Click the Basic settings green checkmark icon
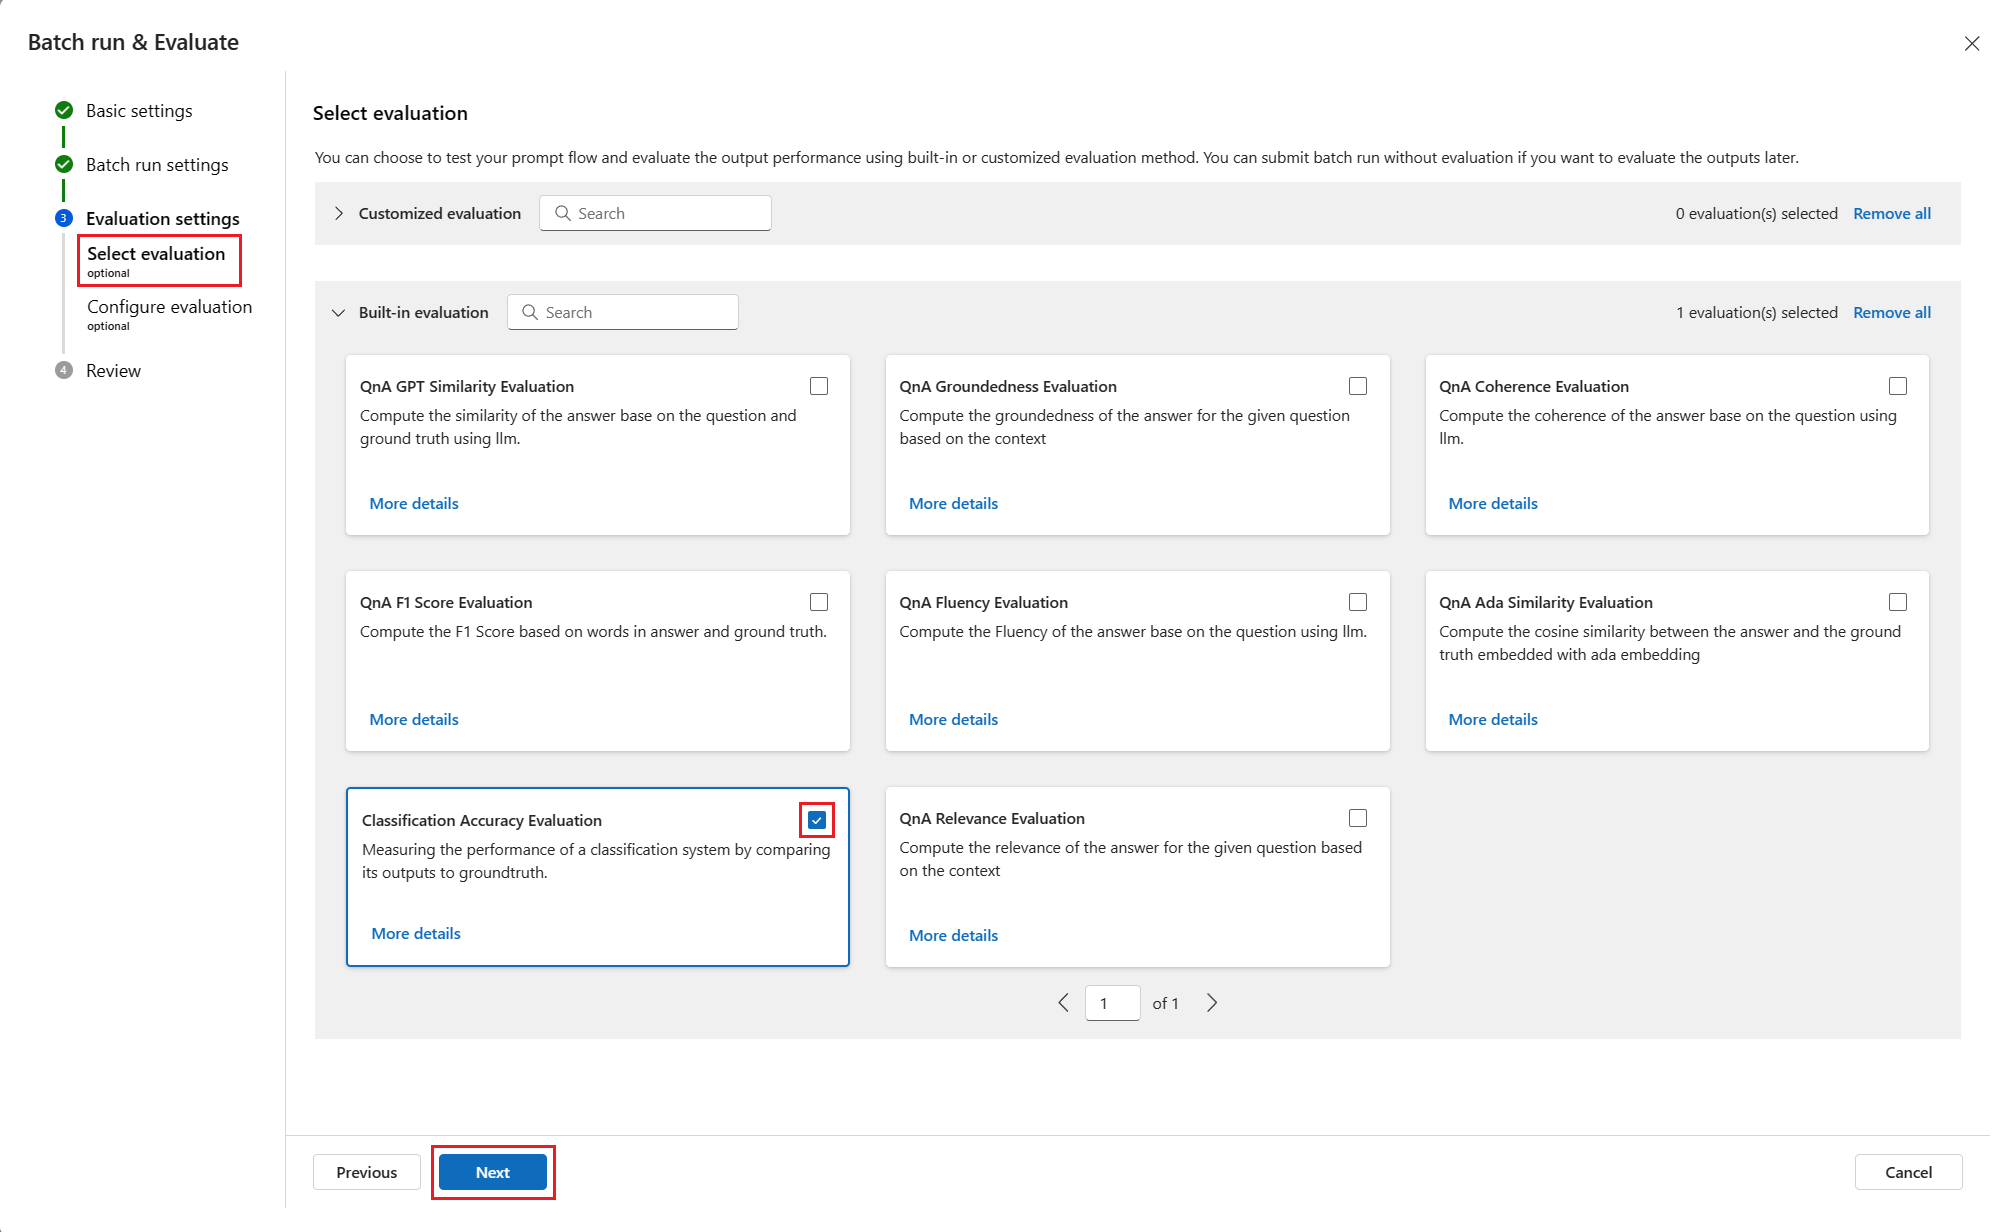The image size is (2013, 1232). [64, 110]
